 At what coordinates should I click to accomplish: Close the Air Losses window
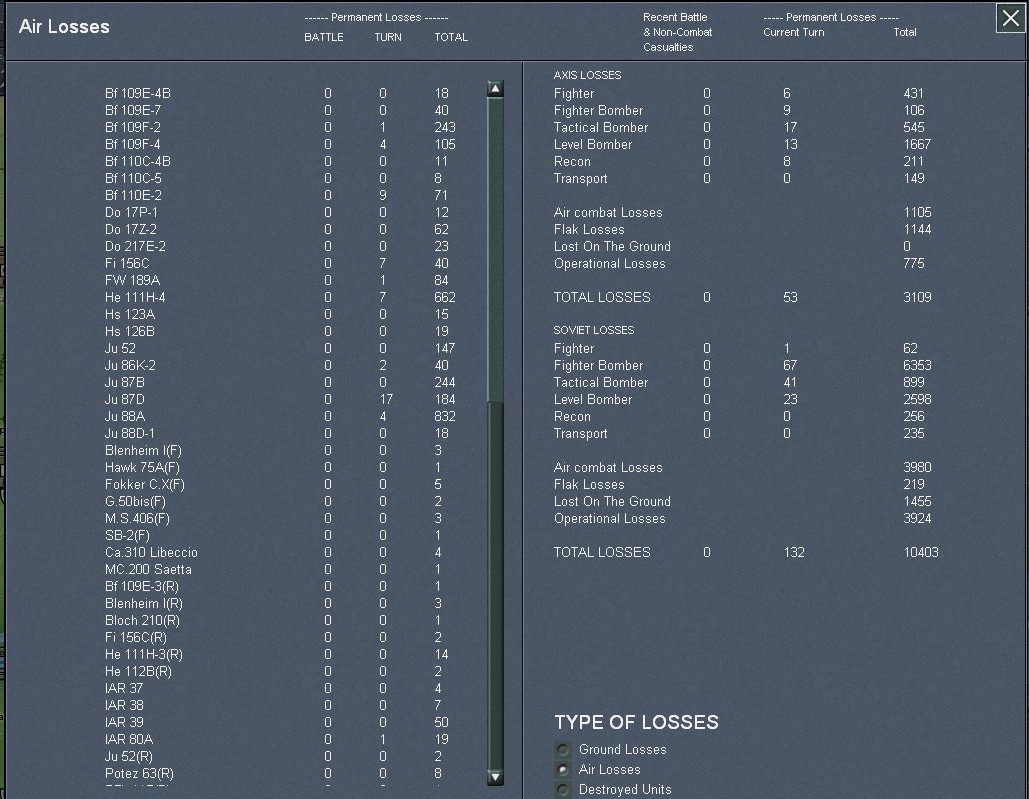click(x=1010, y=19)
